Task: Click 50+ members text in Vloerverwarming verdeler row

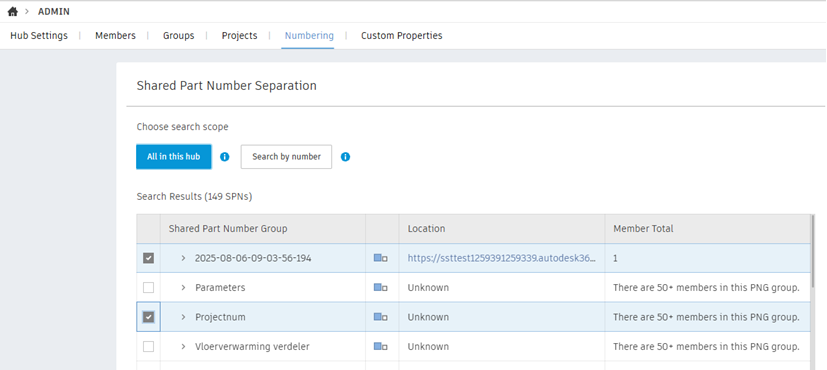Action: [706, 347]
